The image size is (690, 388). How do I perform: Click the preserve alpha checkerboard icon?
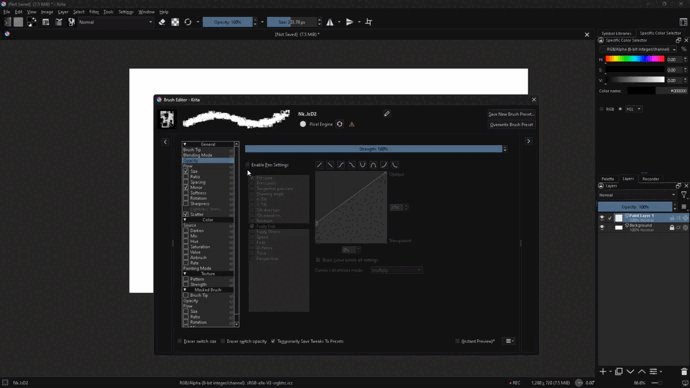tap(175, 22)
